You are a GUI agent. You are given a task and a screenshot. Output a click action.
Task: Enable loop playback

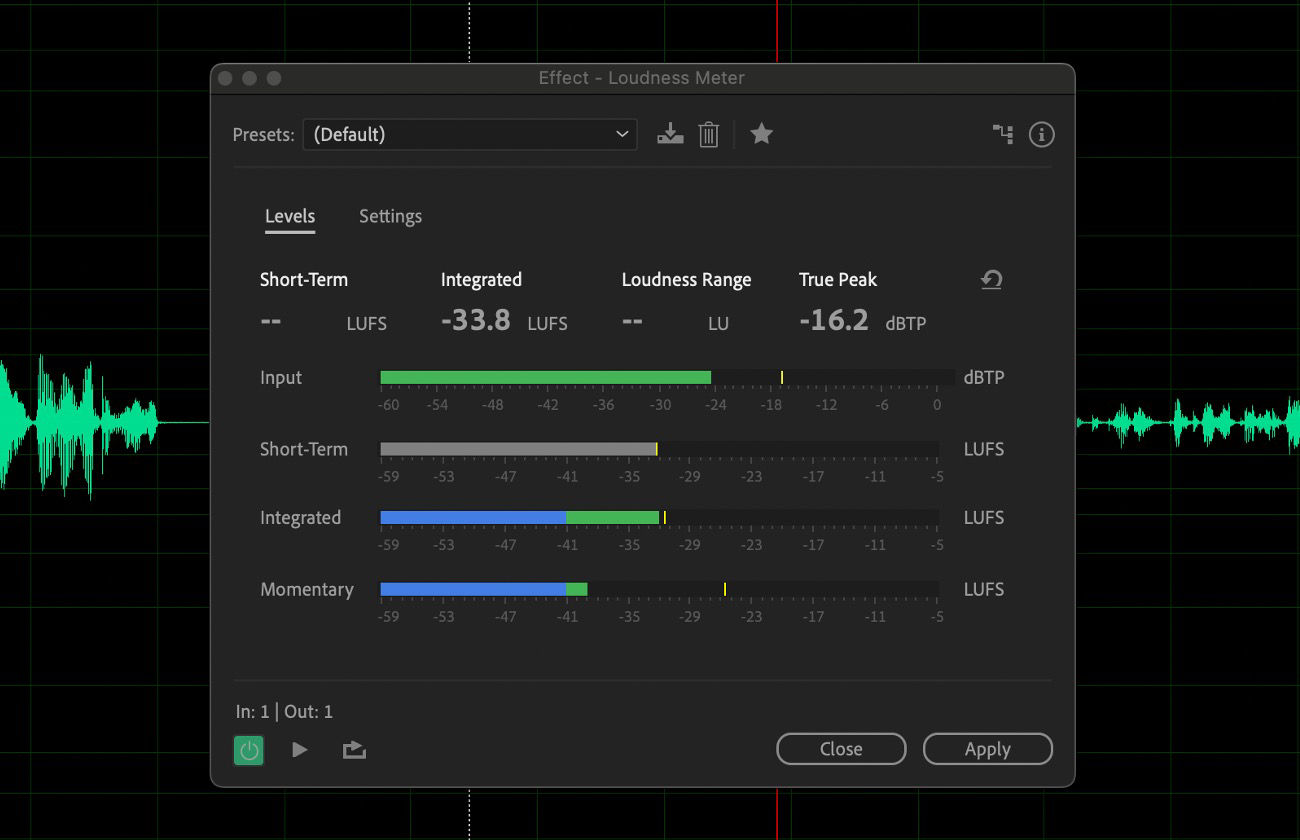pyautogui.click(x=353, y=749)
